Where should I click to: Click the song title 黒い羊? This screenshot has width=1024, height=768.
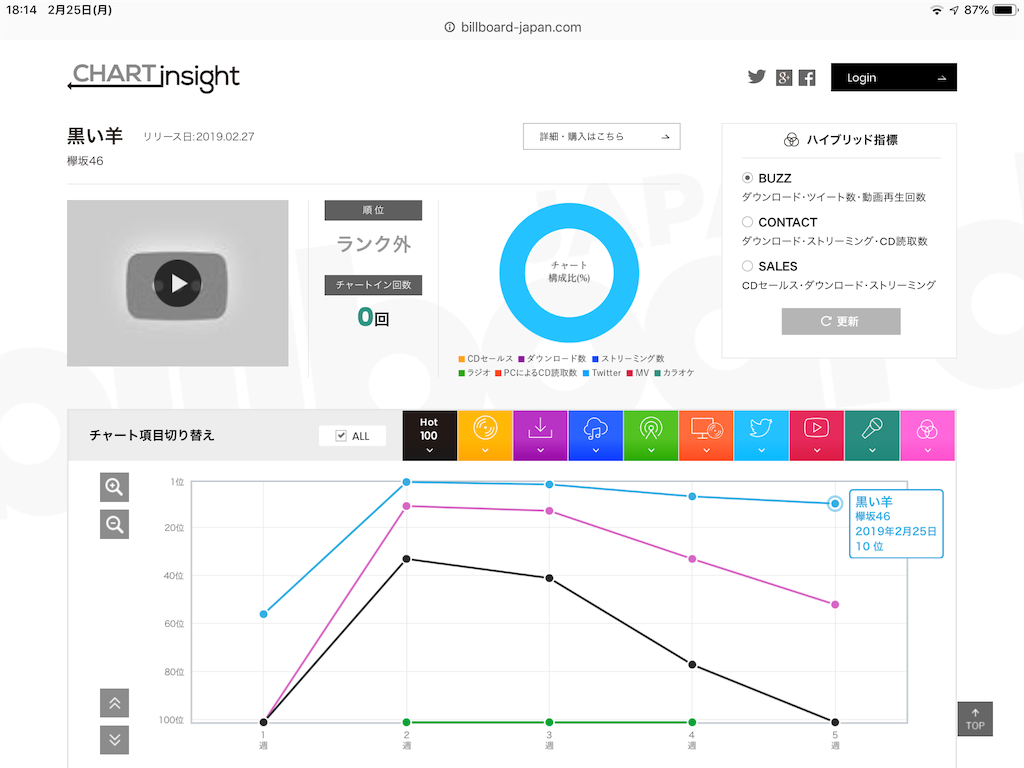[x=95, y=136]
